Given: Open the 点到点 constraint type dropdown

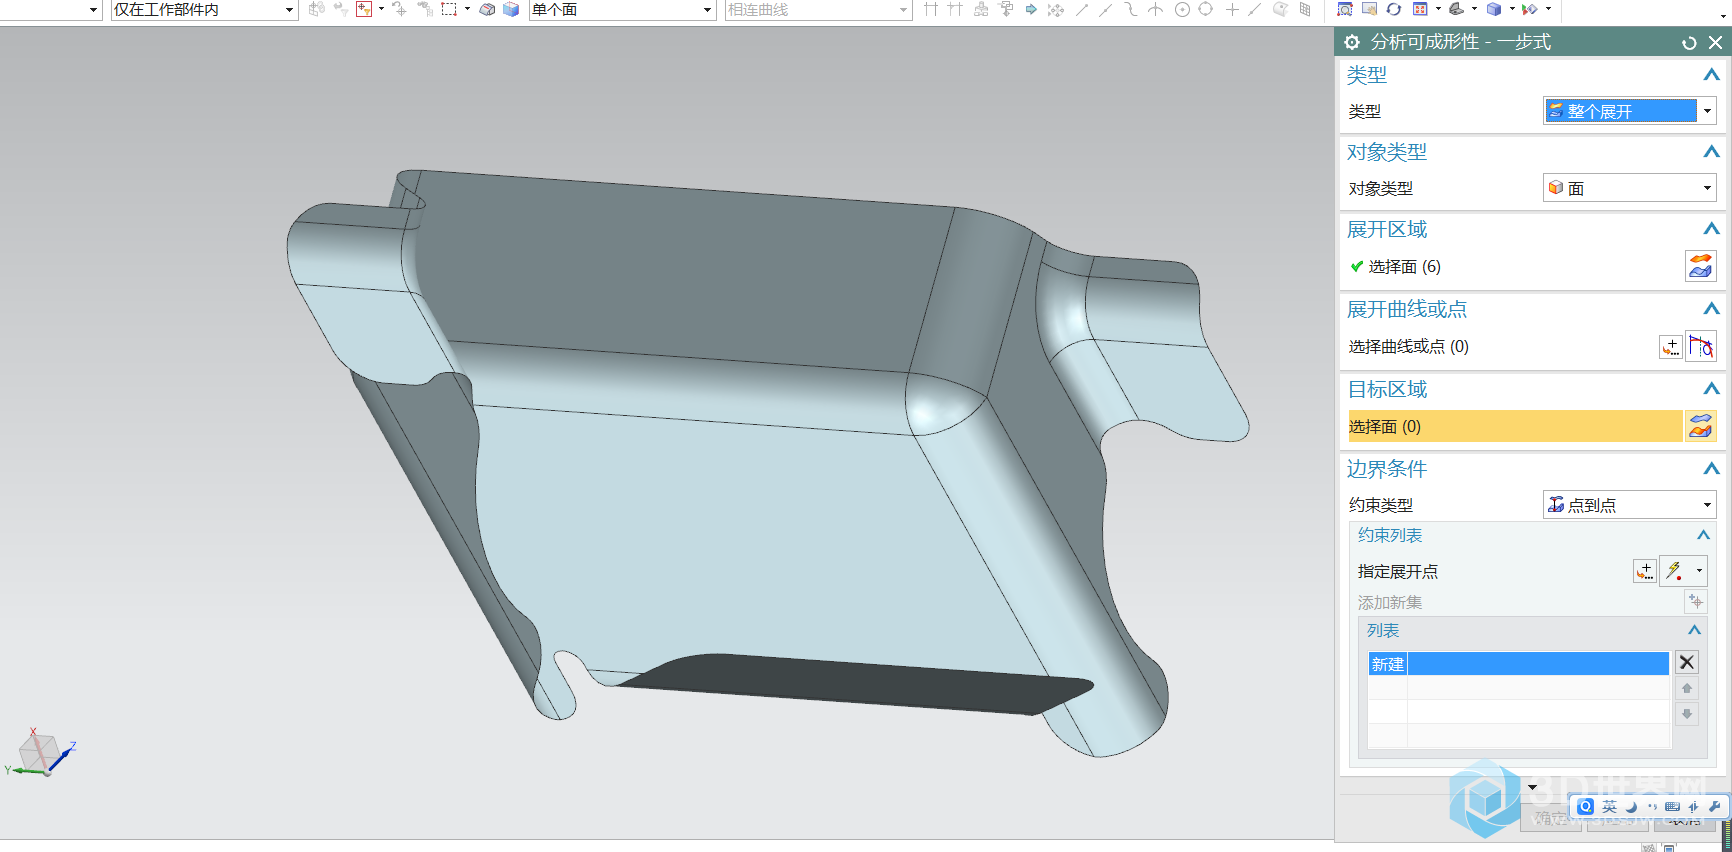Looking at the screenshot, I should click(1630, 505).
